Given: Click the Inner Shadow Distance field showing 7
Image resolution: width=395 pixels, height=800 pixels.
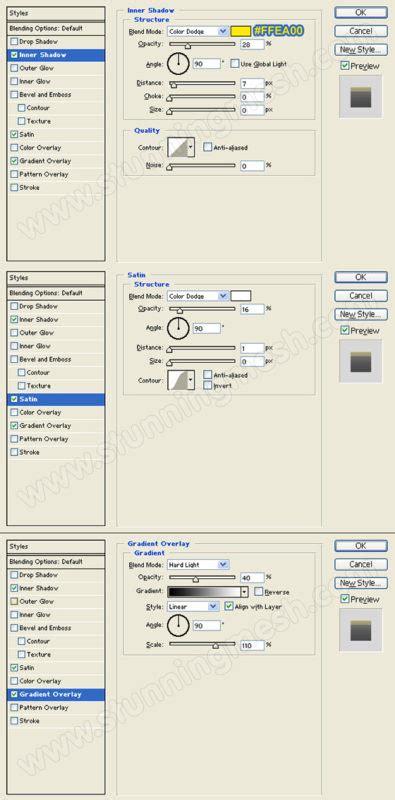Looking at the screenshot, I should (x=252, y=83).
